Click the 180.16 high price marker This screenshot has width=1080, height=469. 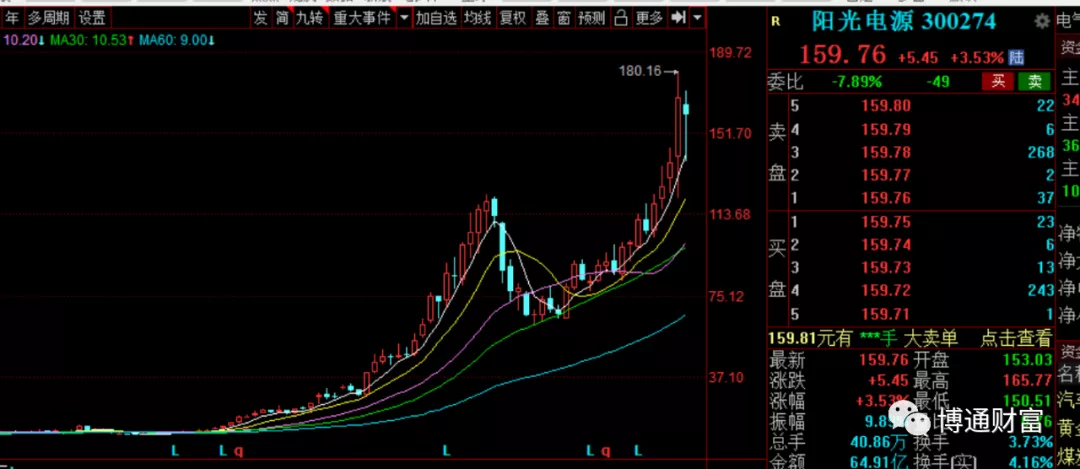pyautogui.click(x=639, y=71)
